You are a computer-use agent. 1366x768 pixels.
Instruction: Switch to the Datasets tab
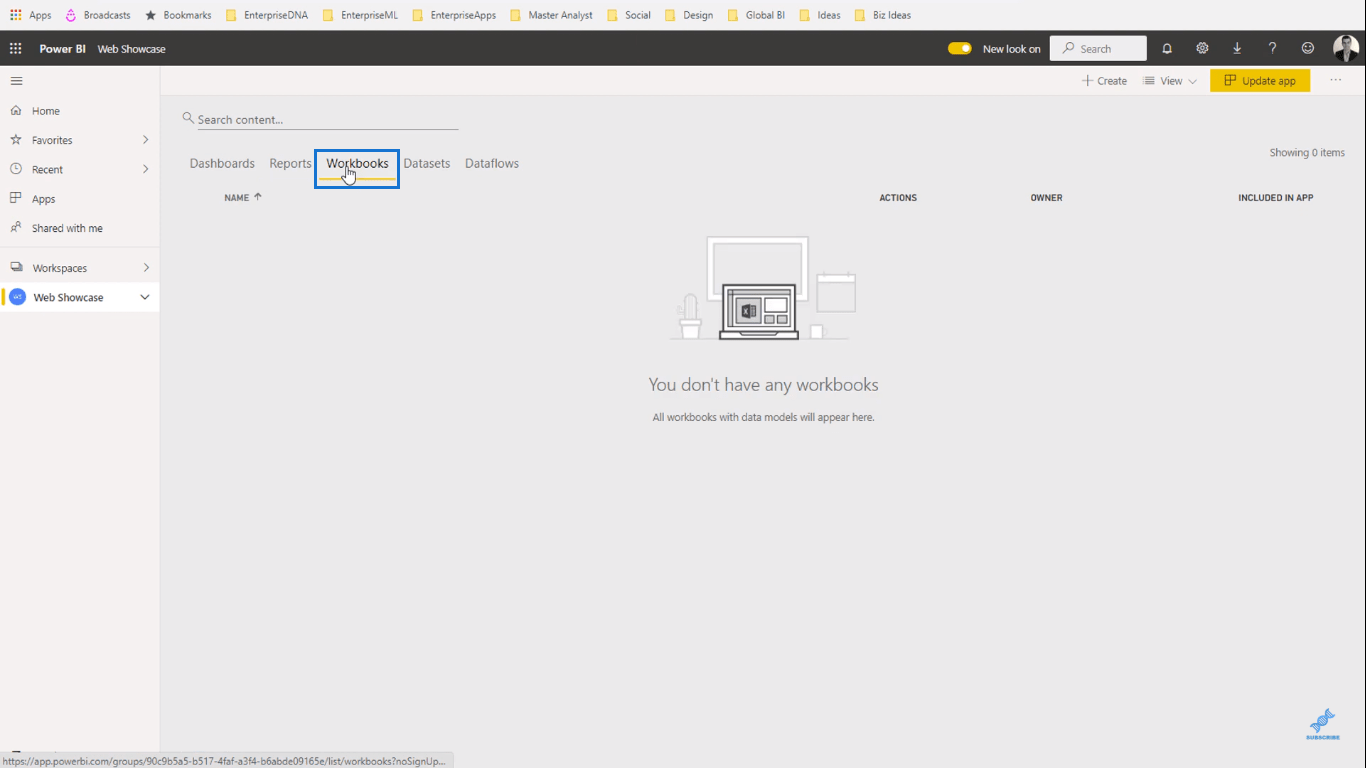[x=427, y=163]
